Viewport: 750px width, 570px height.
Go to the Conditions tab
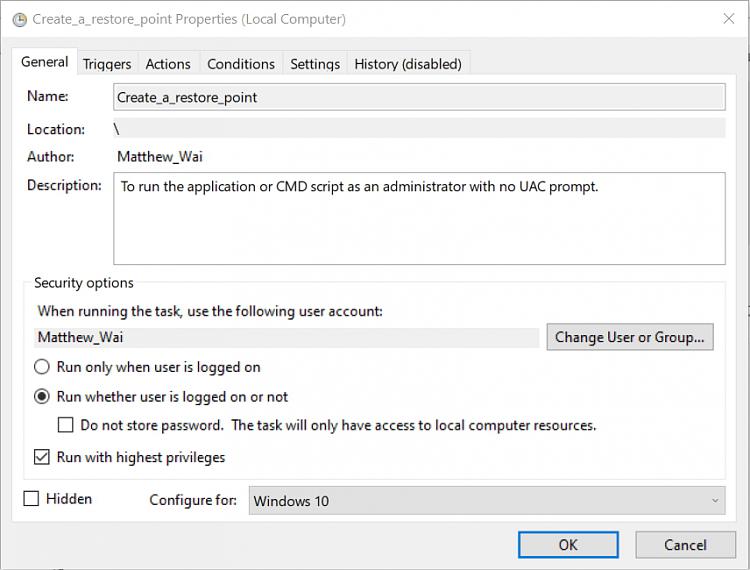click(241, 64)
